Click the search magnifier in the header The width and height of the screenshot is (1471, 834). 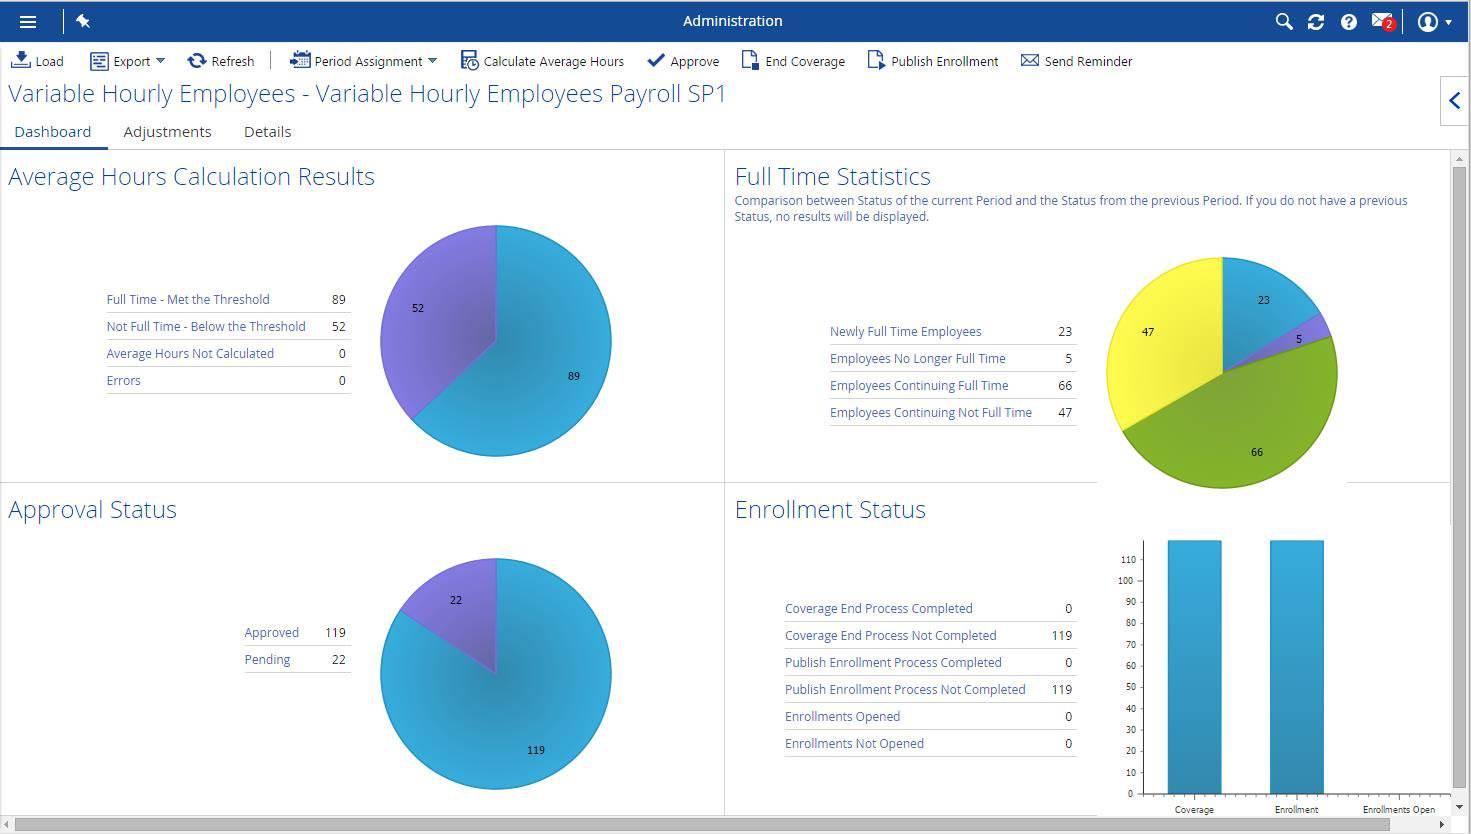point(1283,20)
